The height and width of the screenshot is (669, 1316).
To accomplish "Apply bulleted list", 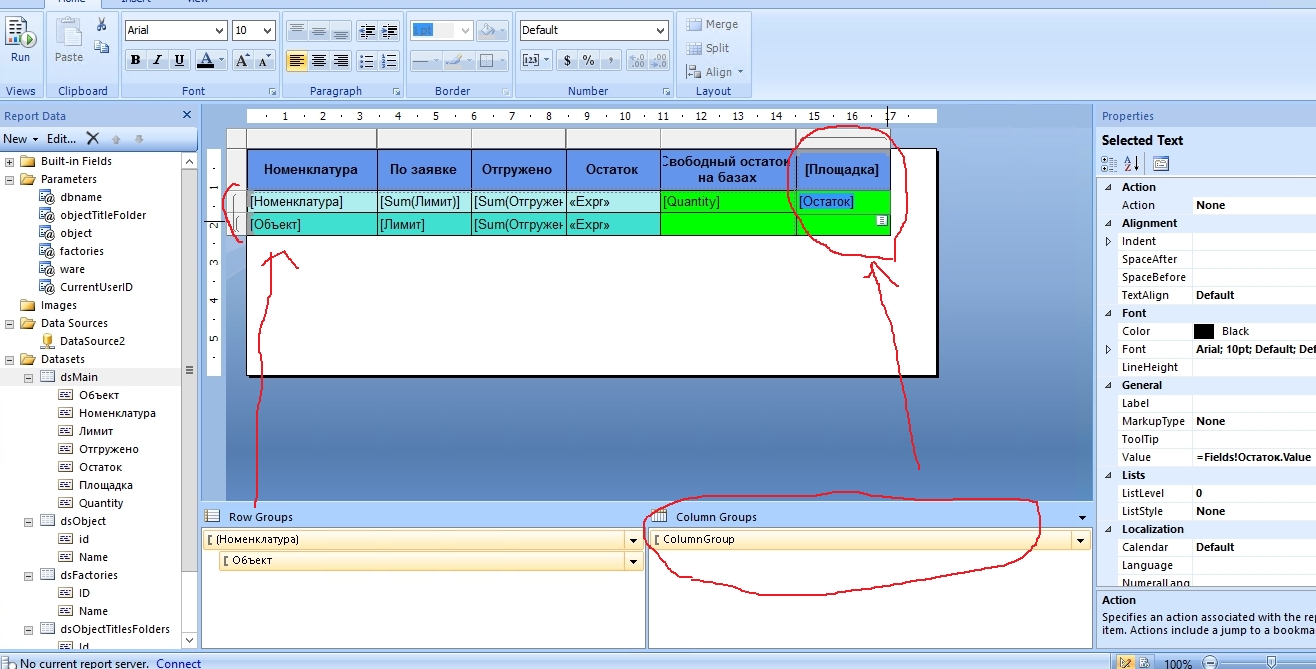I will 367,61.
